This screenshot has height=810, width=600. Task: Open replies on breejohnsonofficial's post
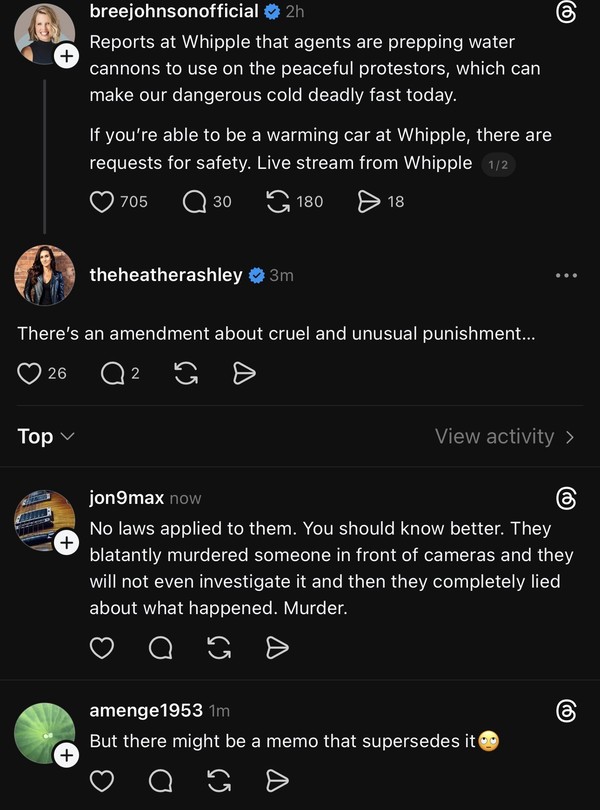tap(194, 202)
